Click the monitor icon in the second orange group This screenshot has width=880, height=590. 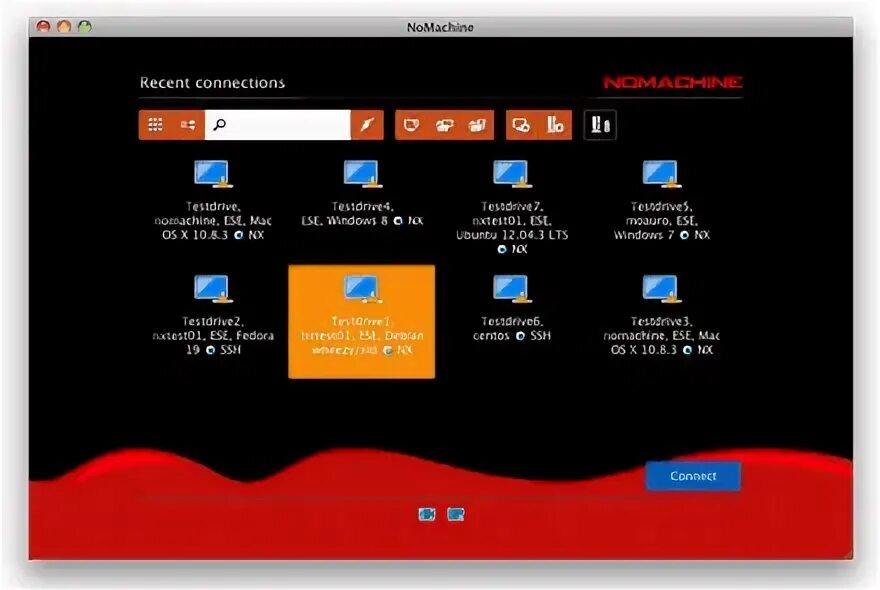(x=521, y=125)
